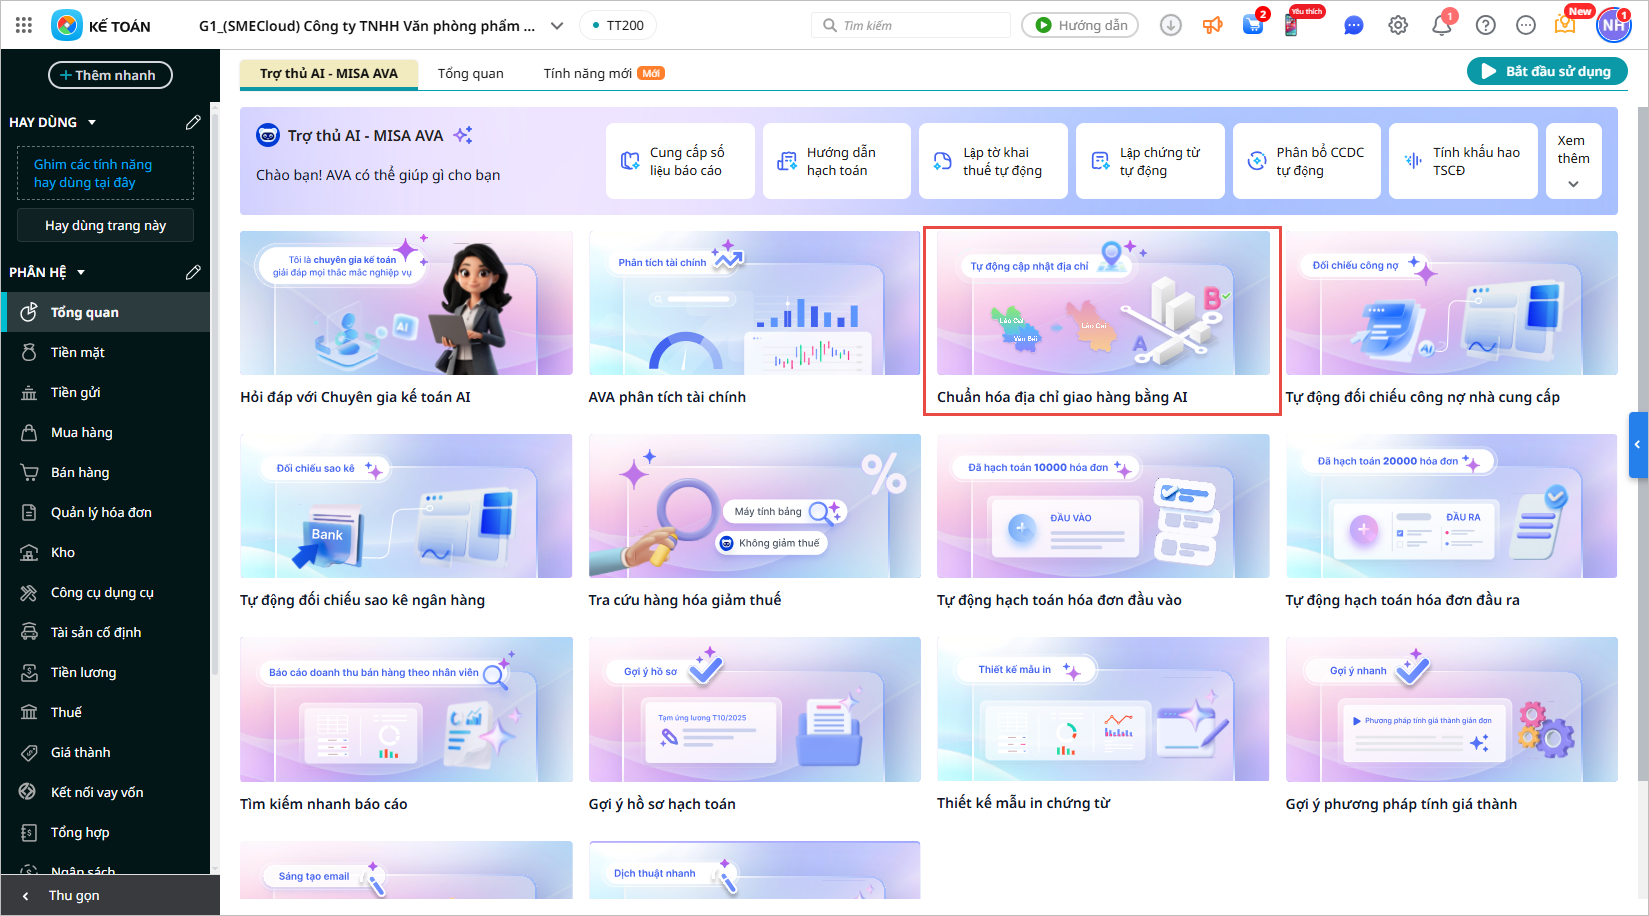Image resolution: width=1649 pixels, height=916 pixels.
Task: Open Chuẩn hóa địa chỉ giao hàng card
Action: pyautogui.click(x=1102, y=319)
